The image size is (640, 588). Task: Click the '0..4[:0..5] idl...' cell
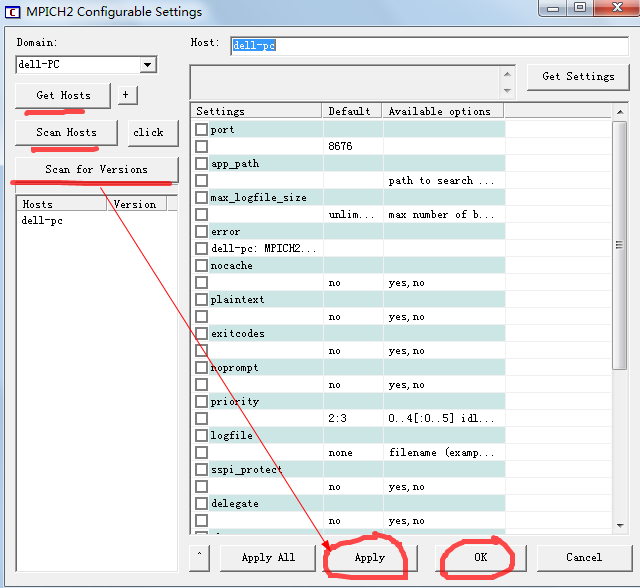coord(441,419)
